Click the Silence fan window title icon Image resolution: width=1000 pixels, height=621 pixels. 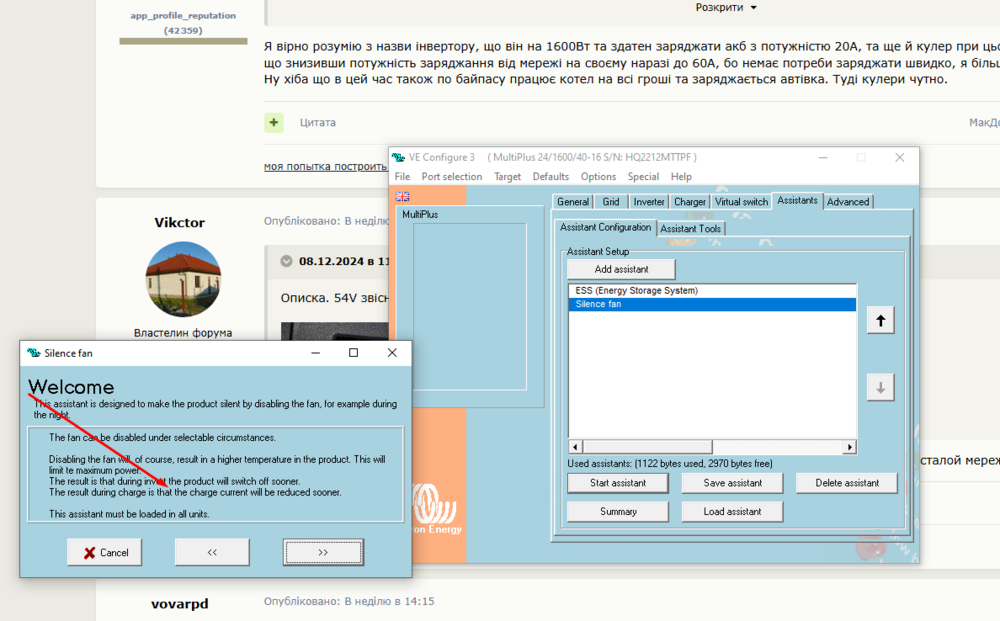pos(33,353)
